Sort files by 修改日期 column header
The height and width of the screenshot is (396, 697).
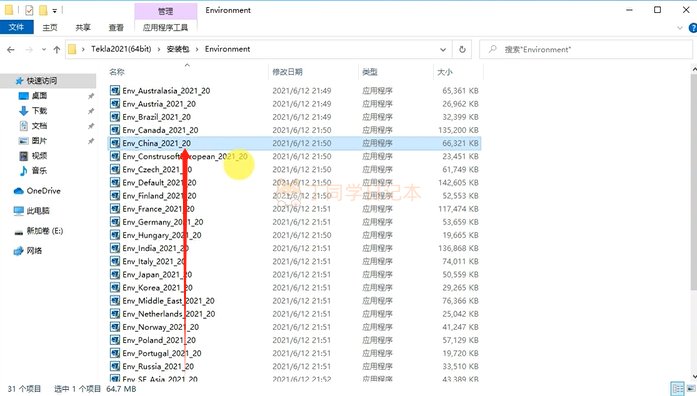(287, 72)
